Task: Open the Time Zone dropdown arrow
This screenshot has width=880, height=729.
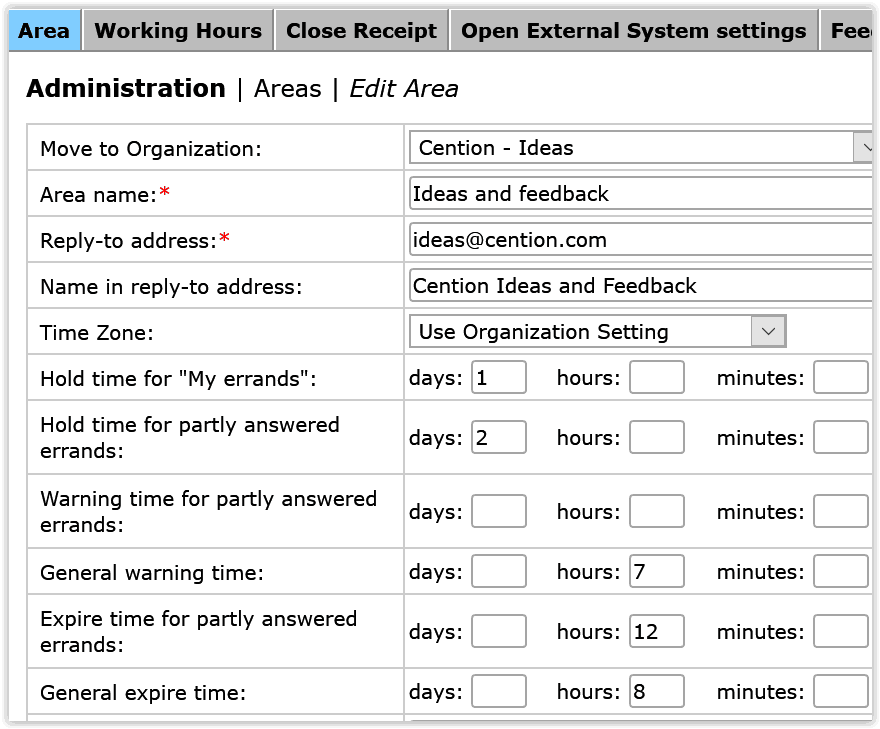Action: click(768, 331)
